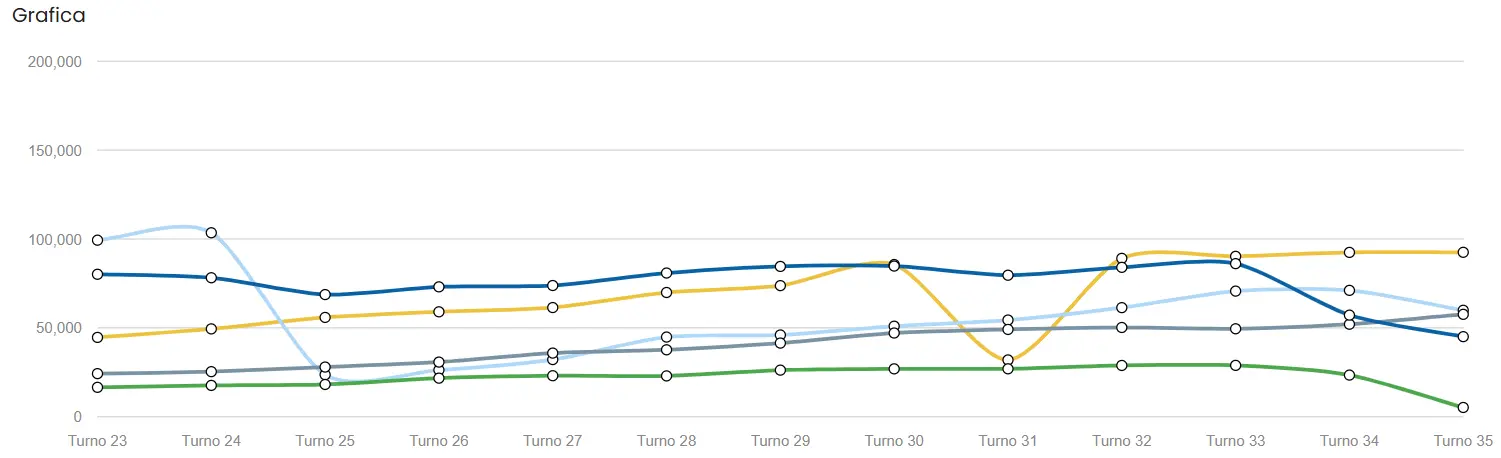Click the gray data point at Turno 29
The width and height of the screenshot is (1501, 458).
tap(780, 343)
